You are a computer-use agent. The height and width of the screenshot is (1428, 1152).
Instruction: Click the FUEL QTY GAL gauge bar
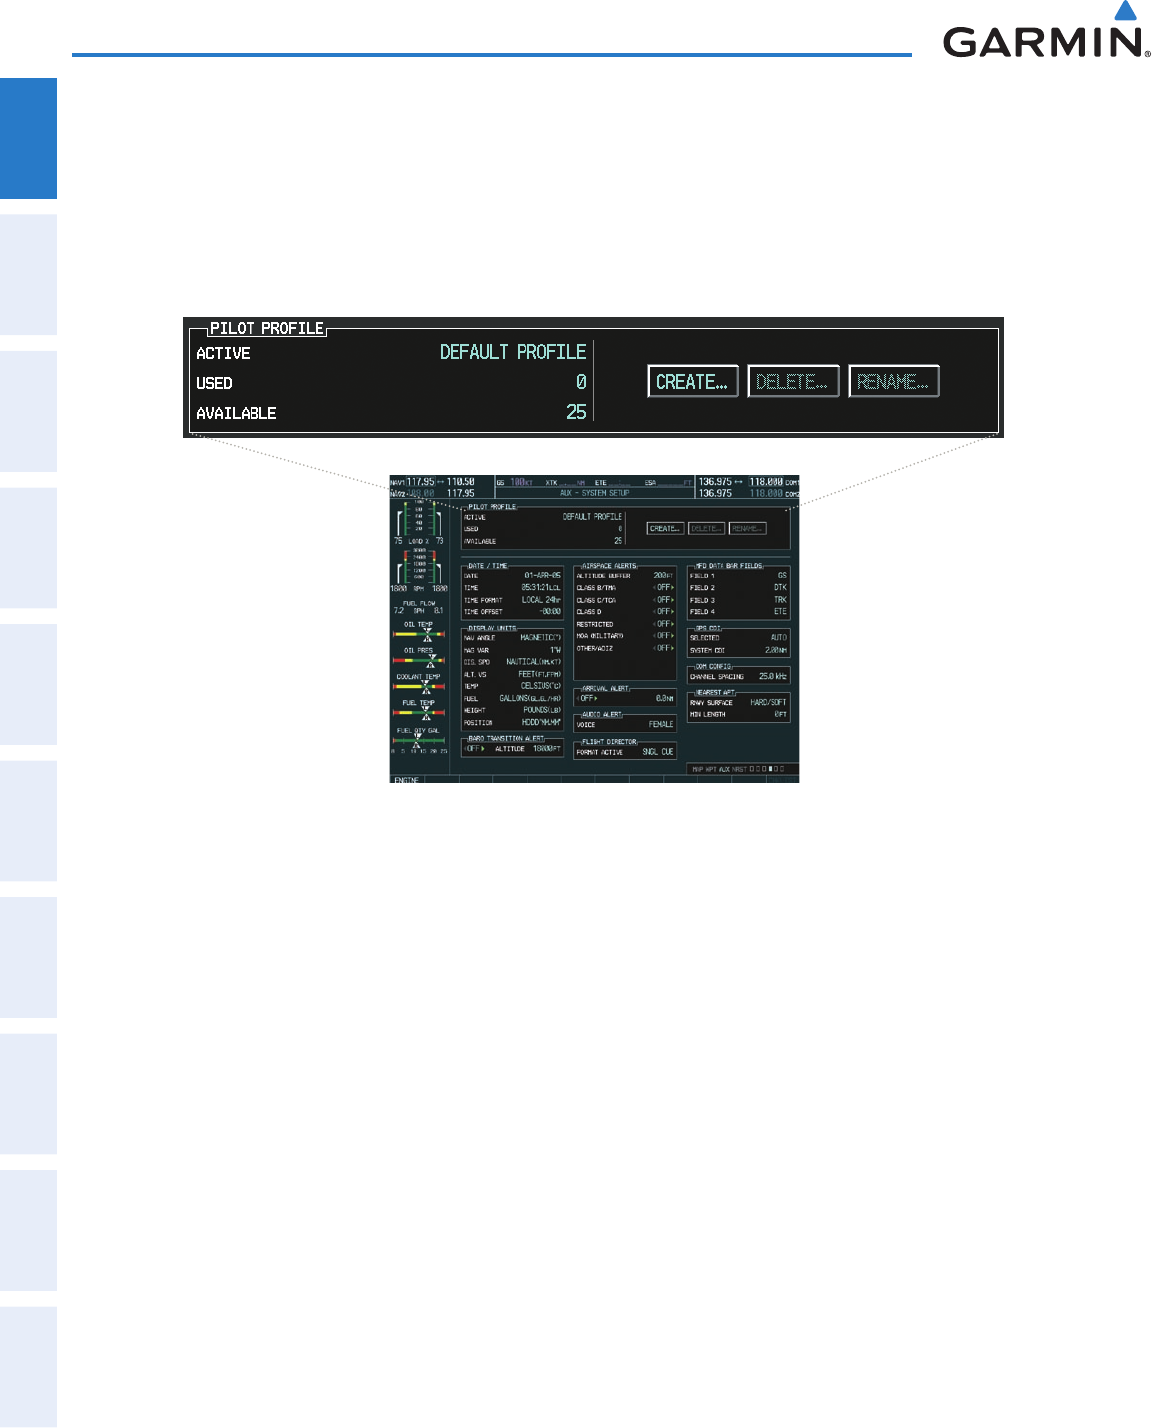click(419, 741)
